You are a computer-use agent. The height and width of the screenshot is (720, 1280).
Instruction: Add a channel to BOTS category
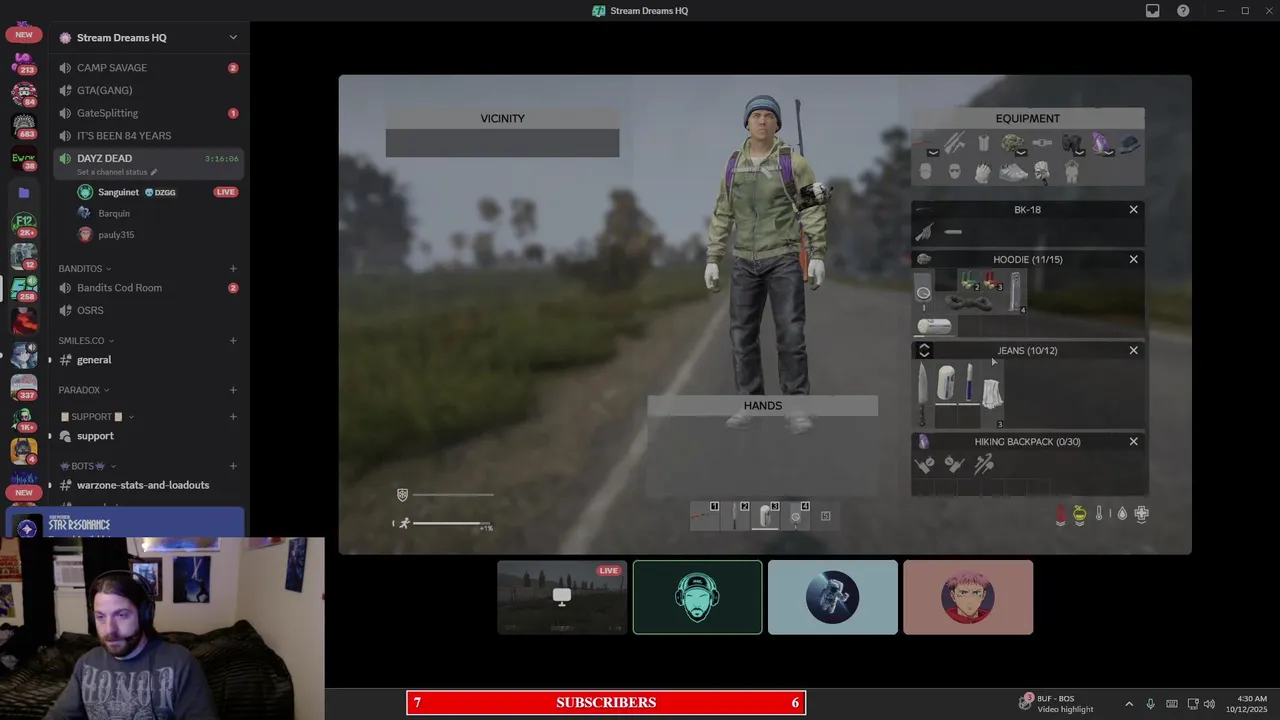[233, 466]
